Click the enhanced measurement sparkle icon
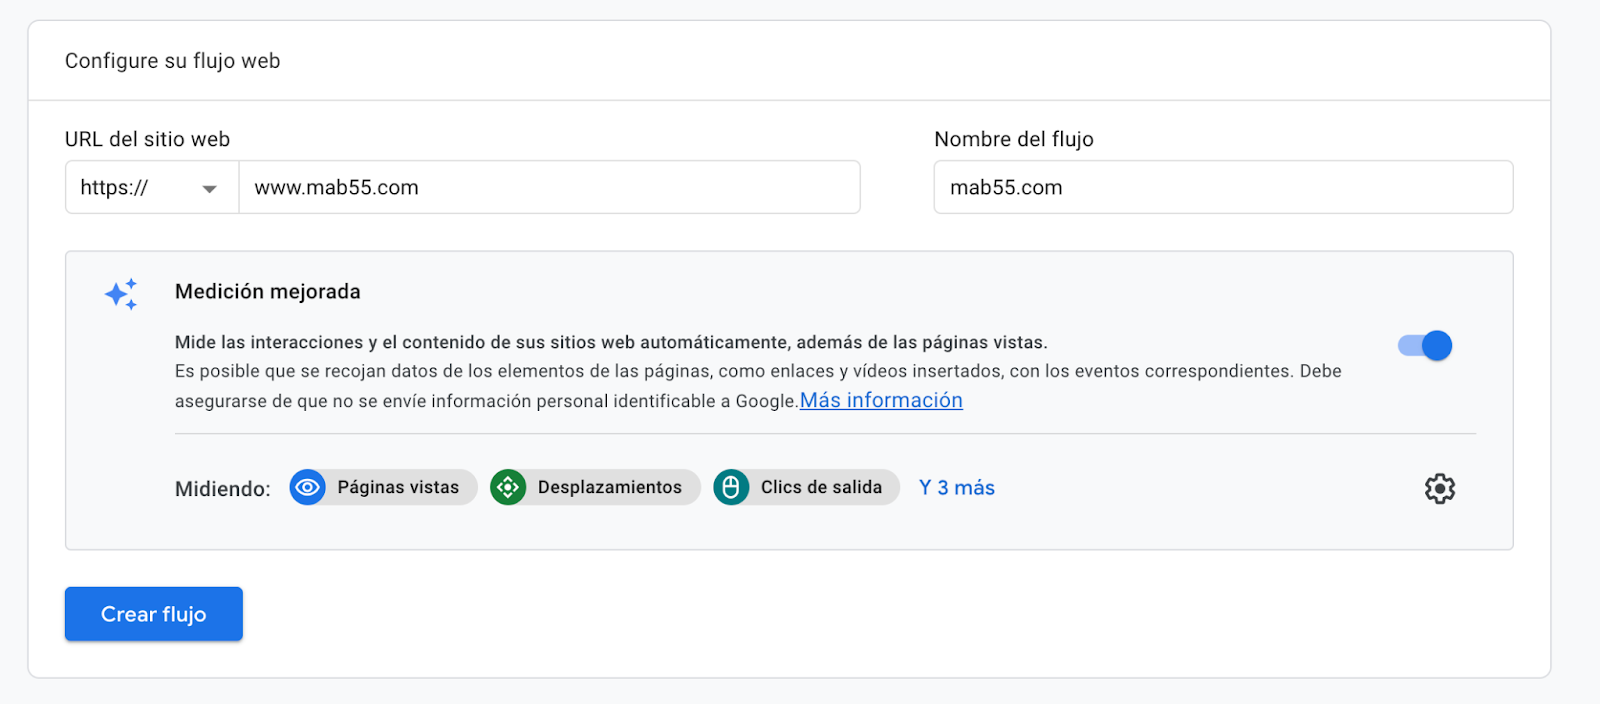The image size is (1600, 704). click(x=121, y=294)
